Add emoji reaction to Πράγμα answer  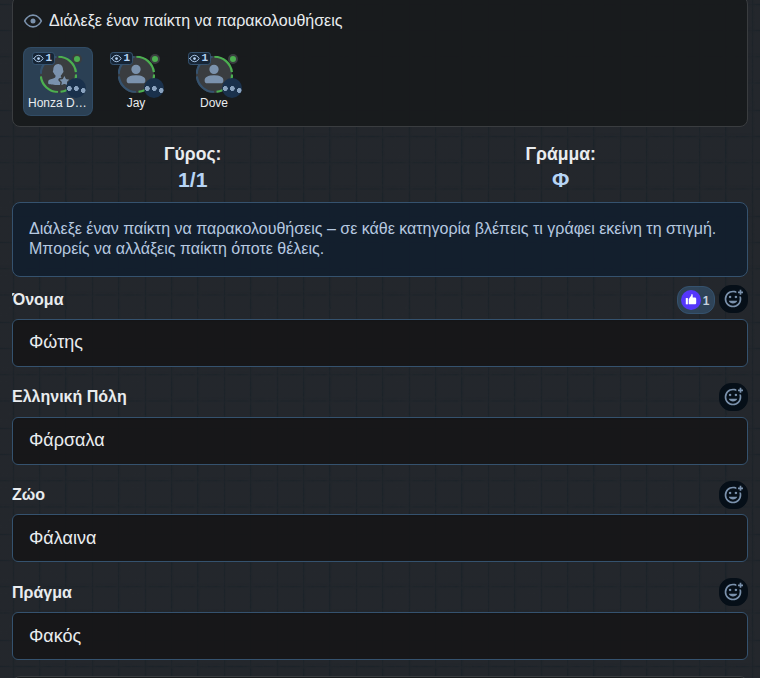point(733,592)
